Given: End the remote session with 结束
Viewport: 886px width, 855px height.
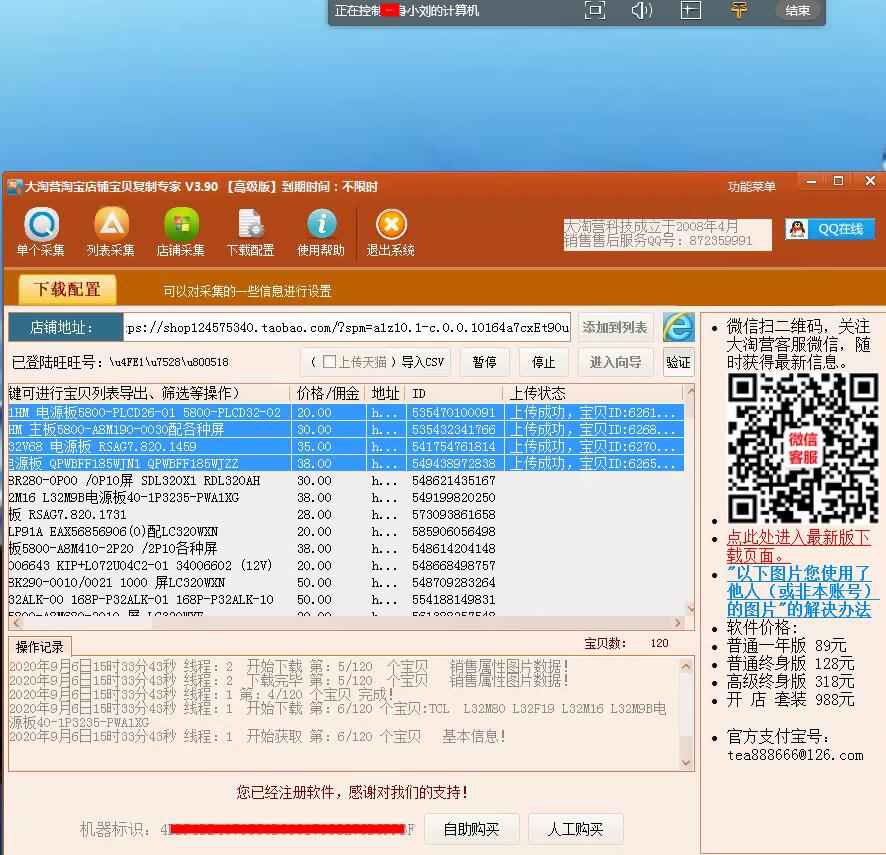Looking at the screenshot, I should 798,10.
